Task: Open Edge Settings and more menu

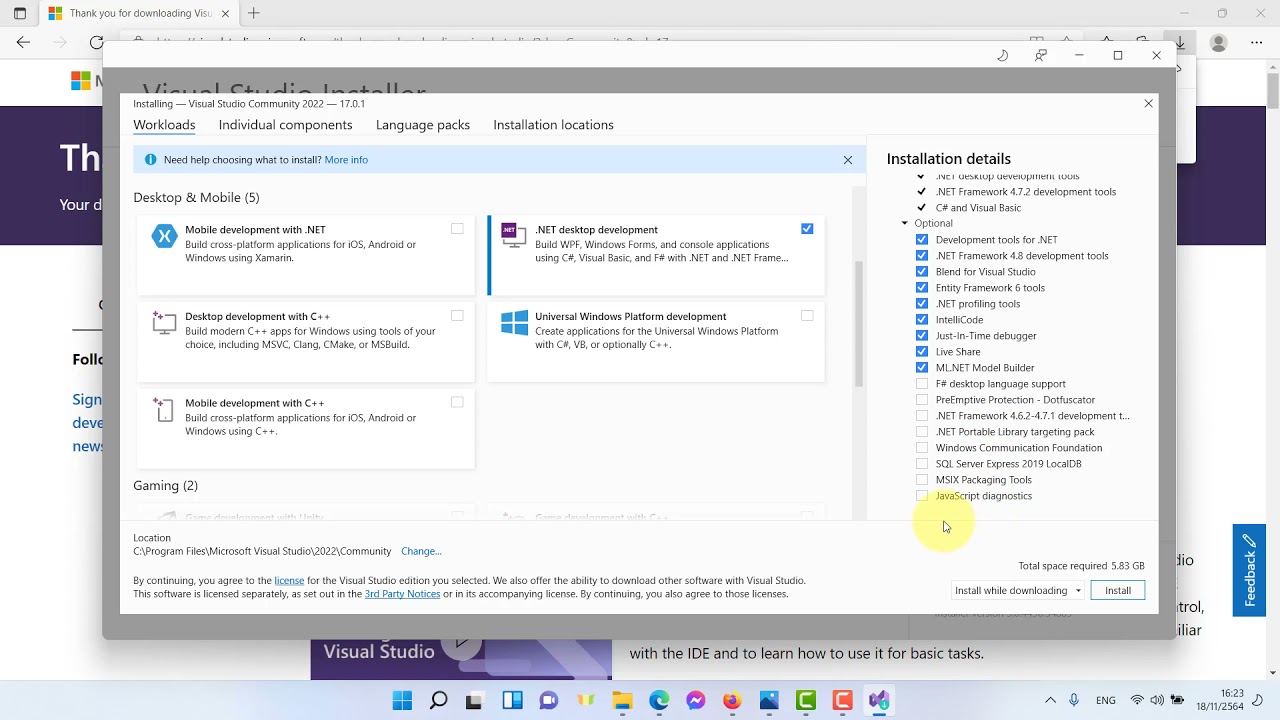Action: pyautogui.click(x=1256, y=42)
